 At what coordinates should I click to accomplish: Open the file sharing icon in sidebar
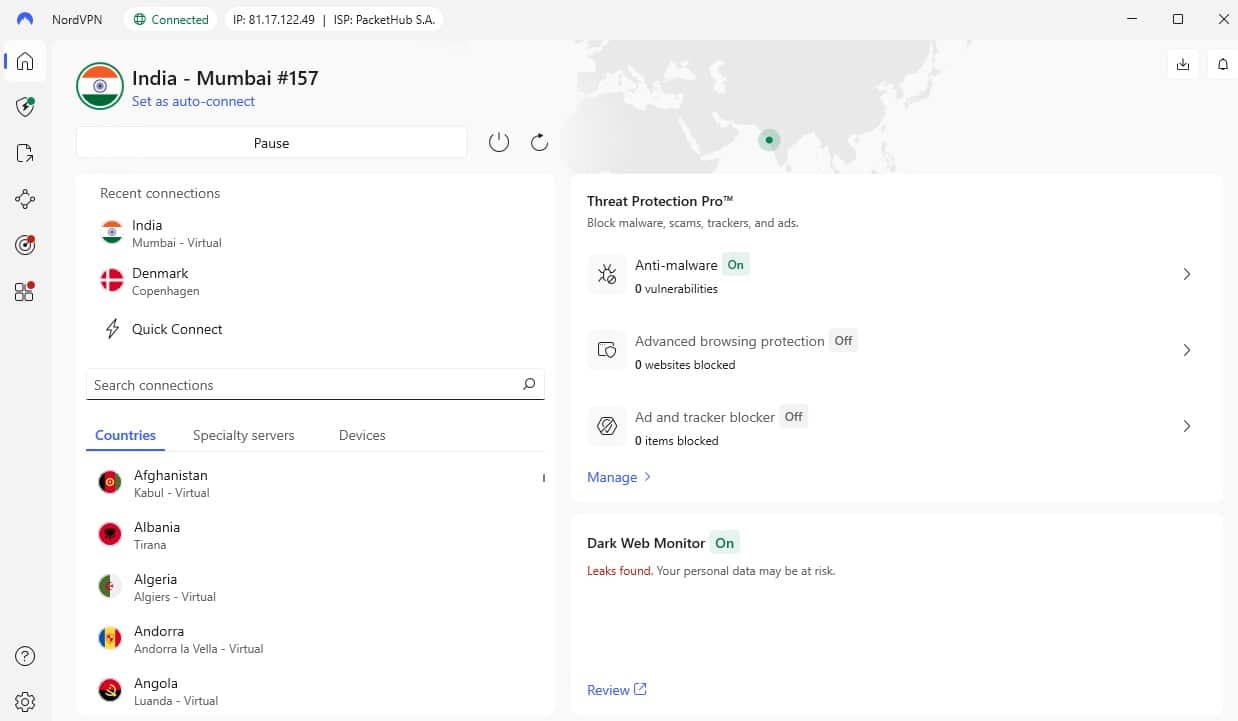pos(25,153)
